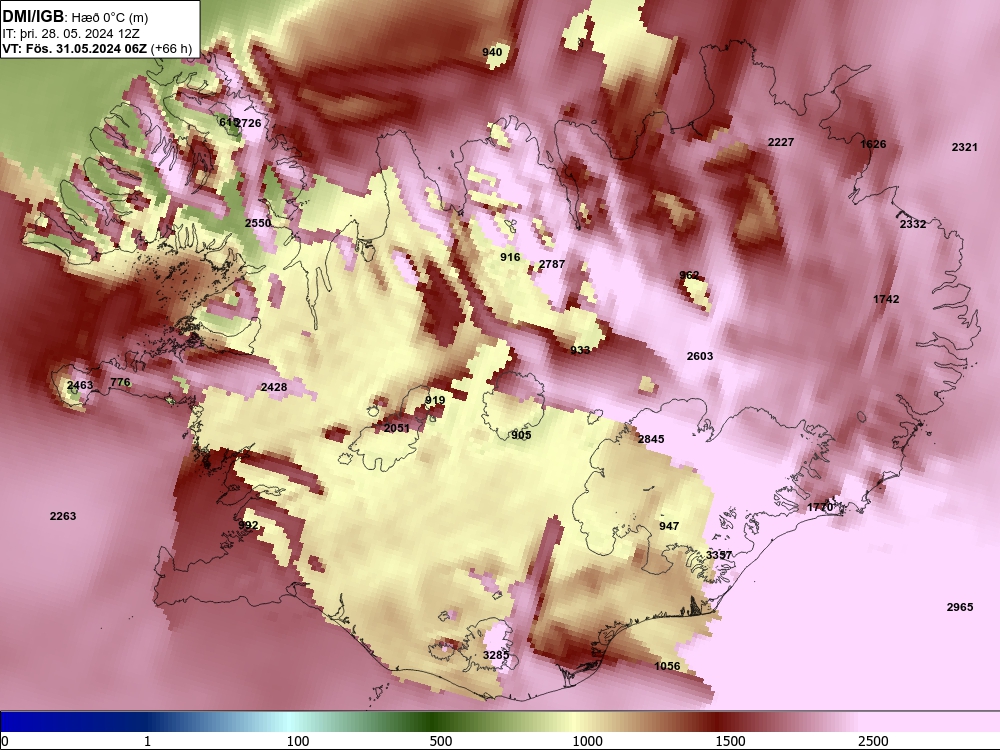The width and height of the screenshot is (1000, 750).
Task: Click the 2845 height value
Action: (x=651, y=439)
